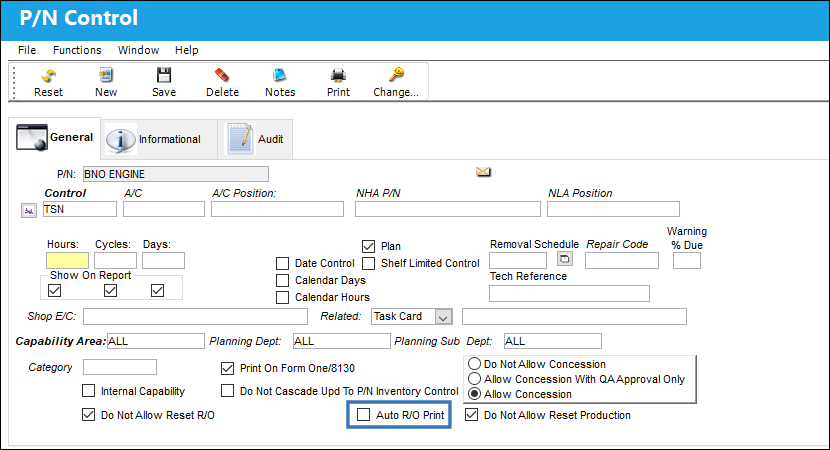
Task: Click the Print printer icon
Action: click(338, 75)
